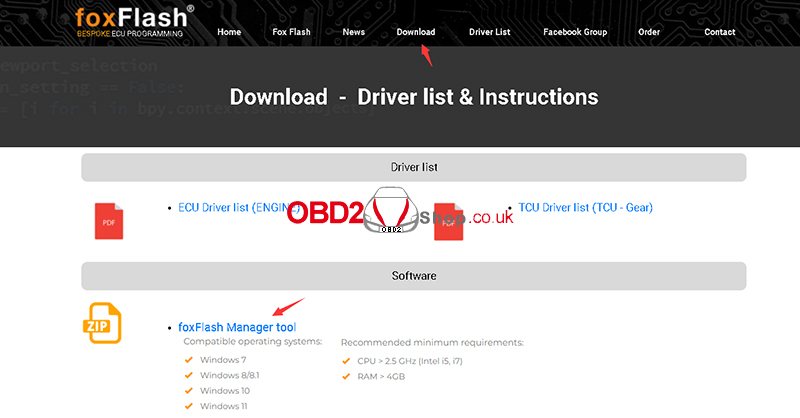
Task: Open the Fox Flash menu item
Action: click(291, 32)
